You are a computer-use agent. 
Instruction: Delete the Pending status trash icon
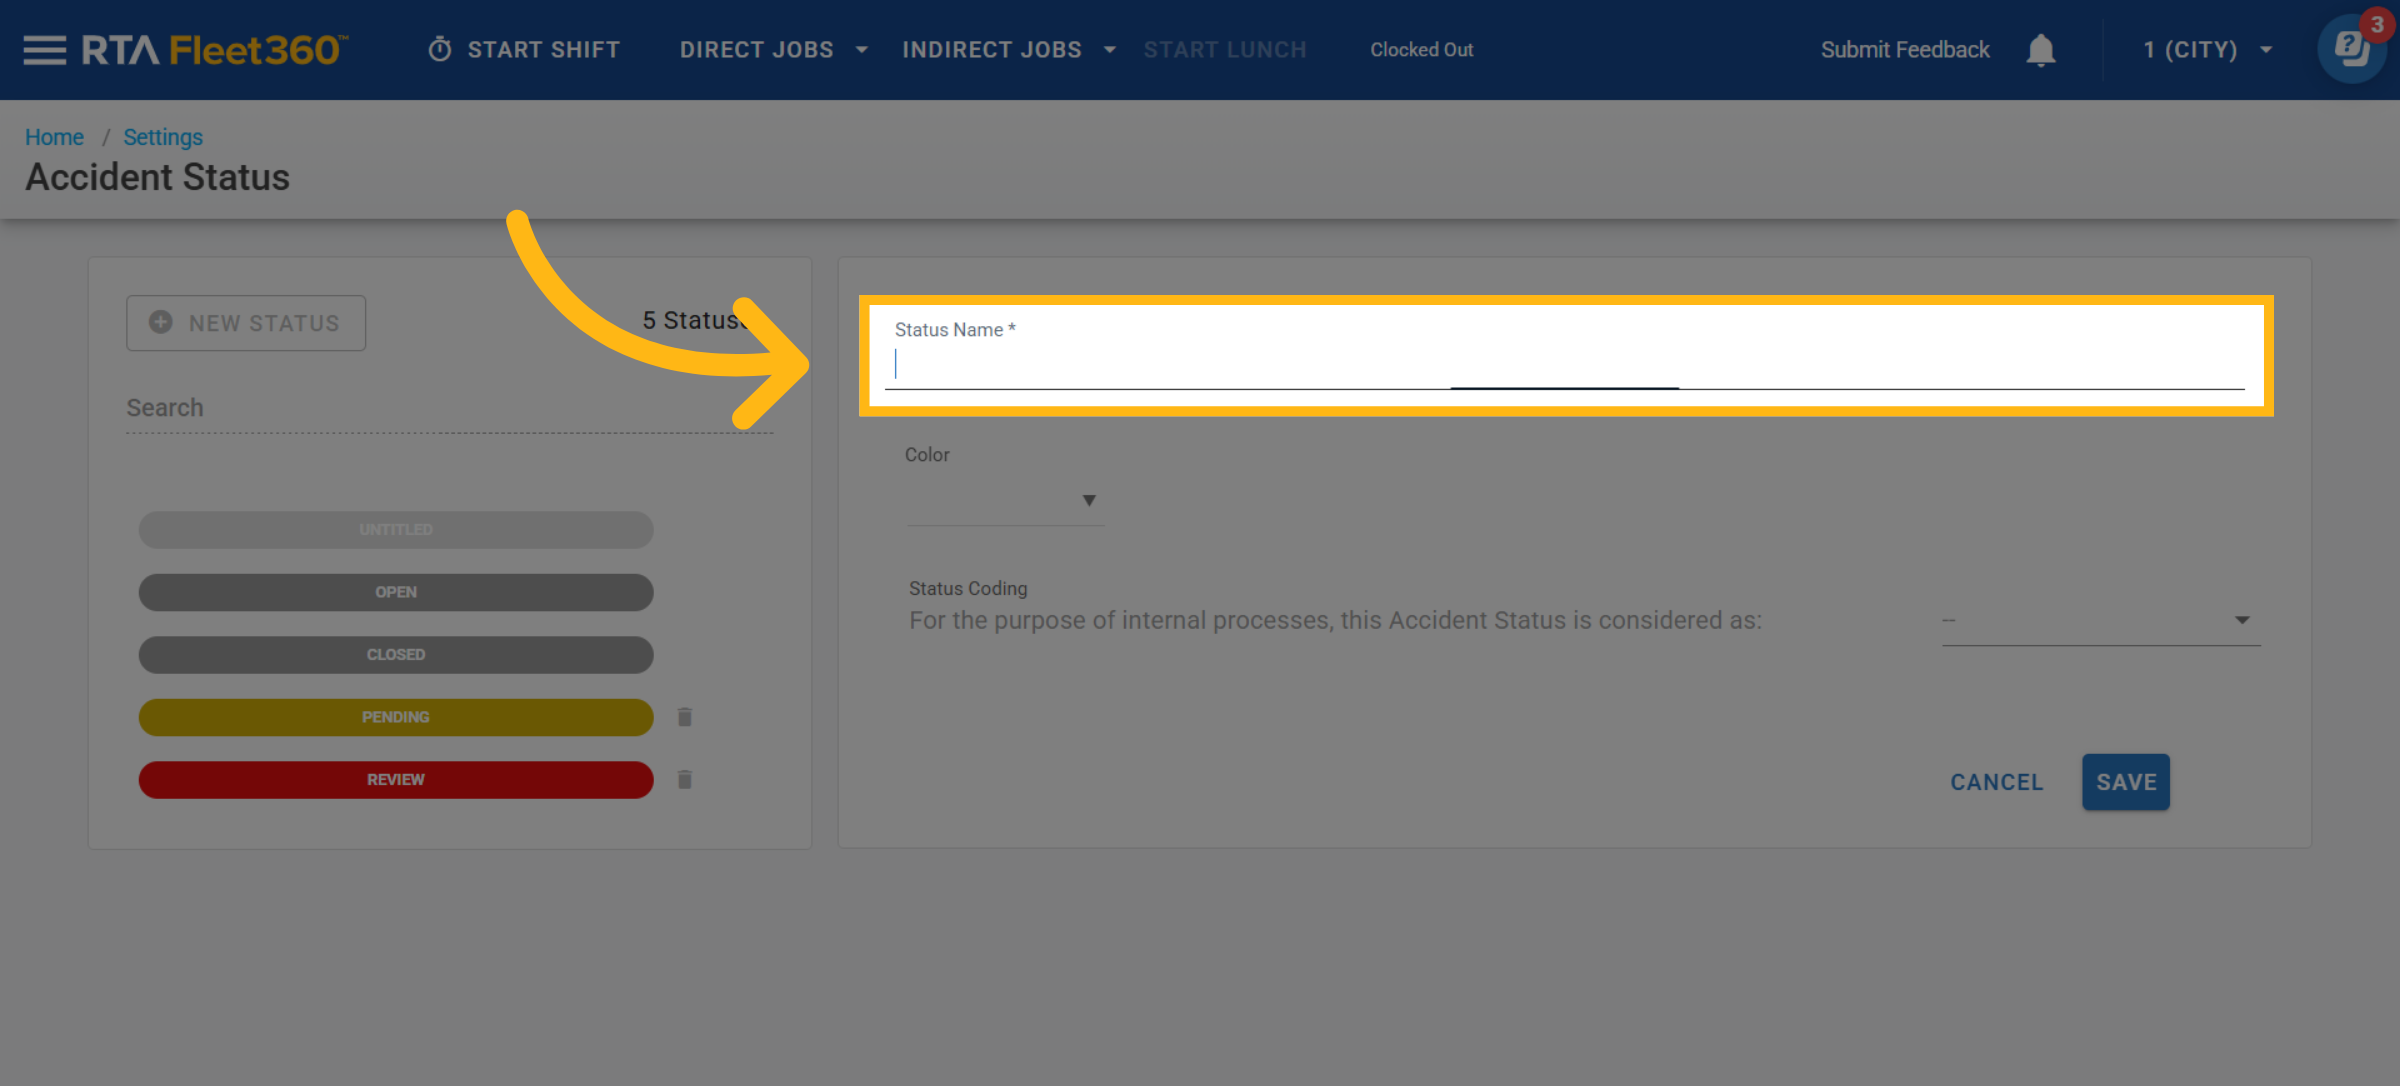coord(685,717)
